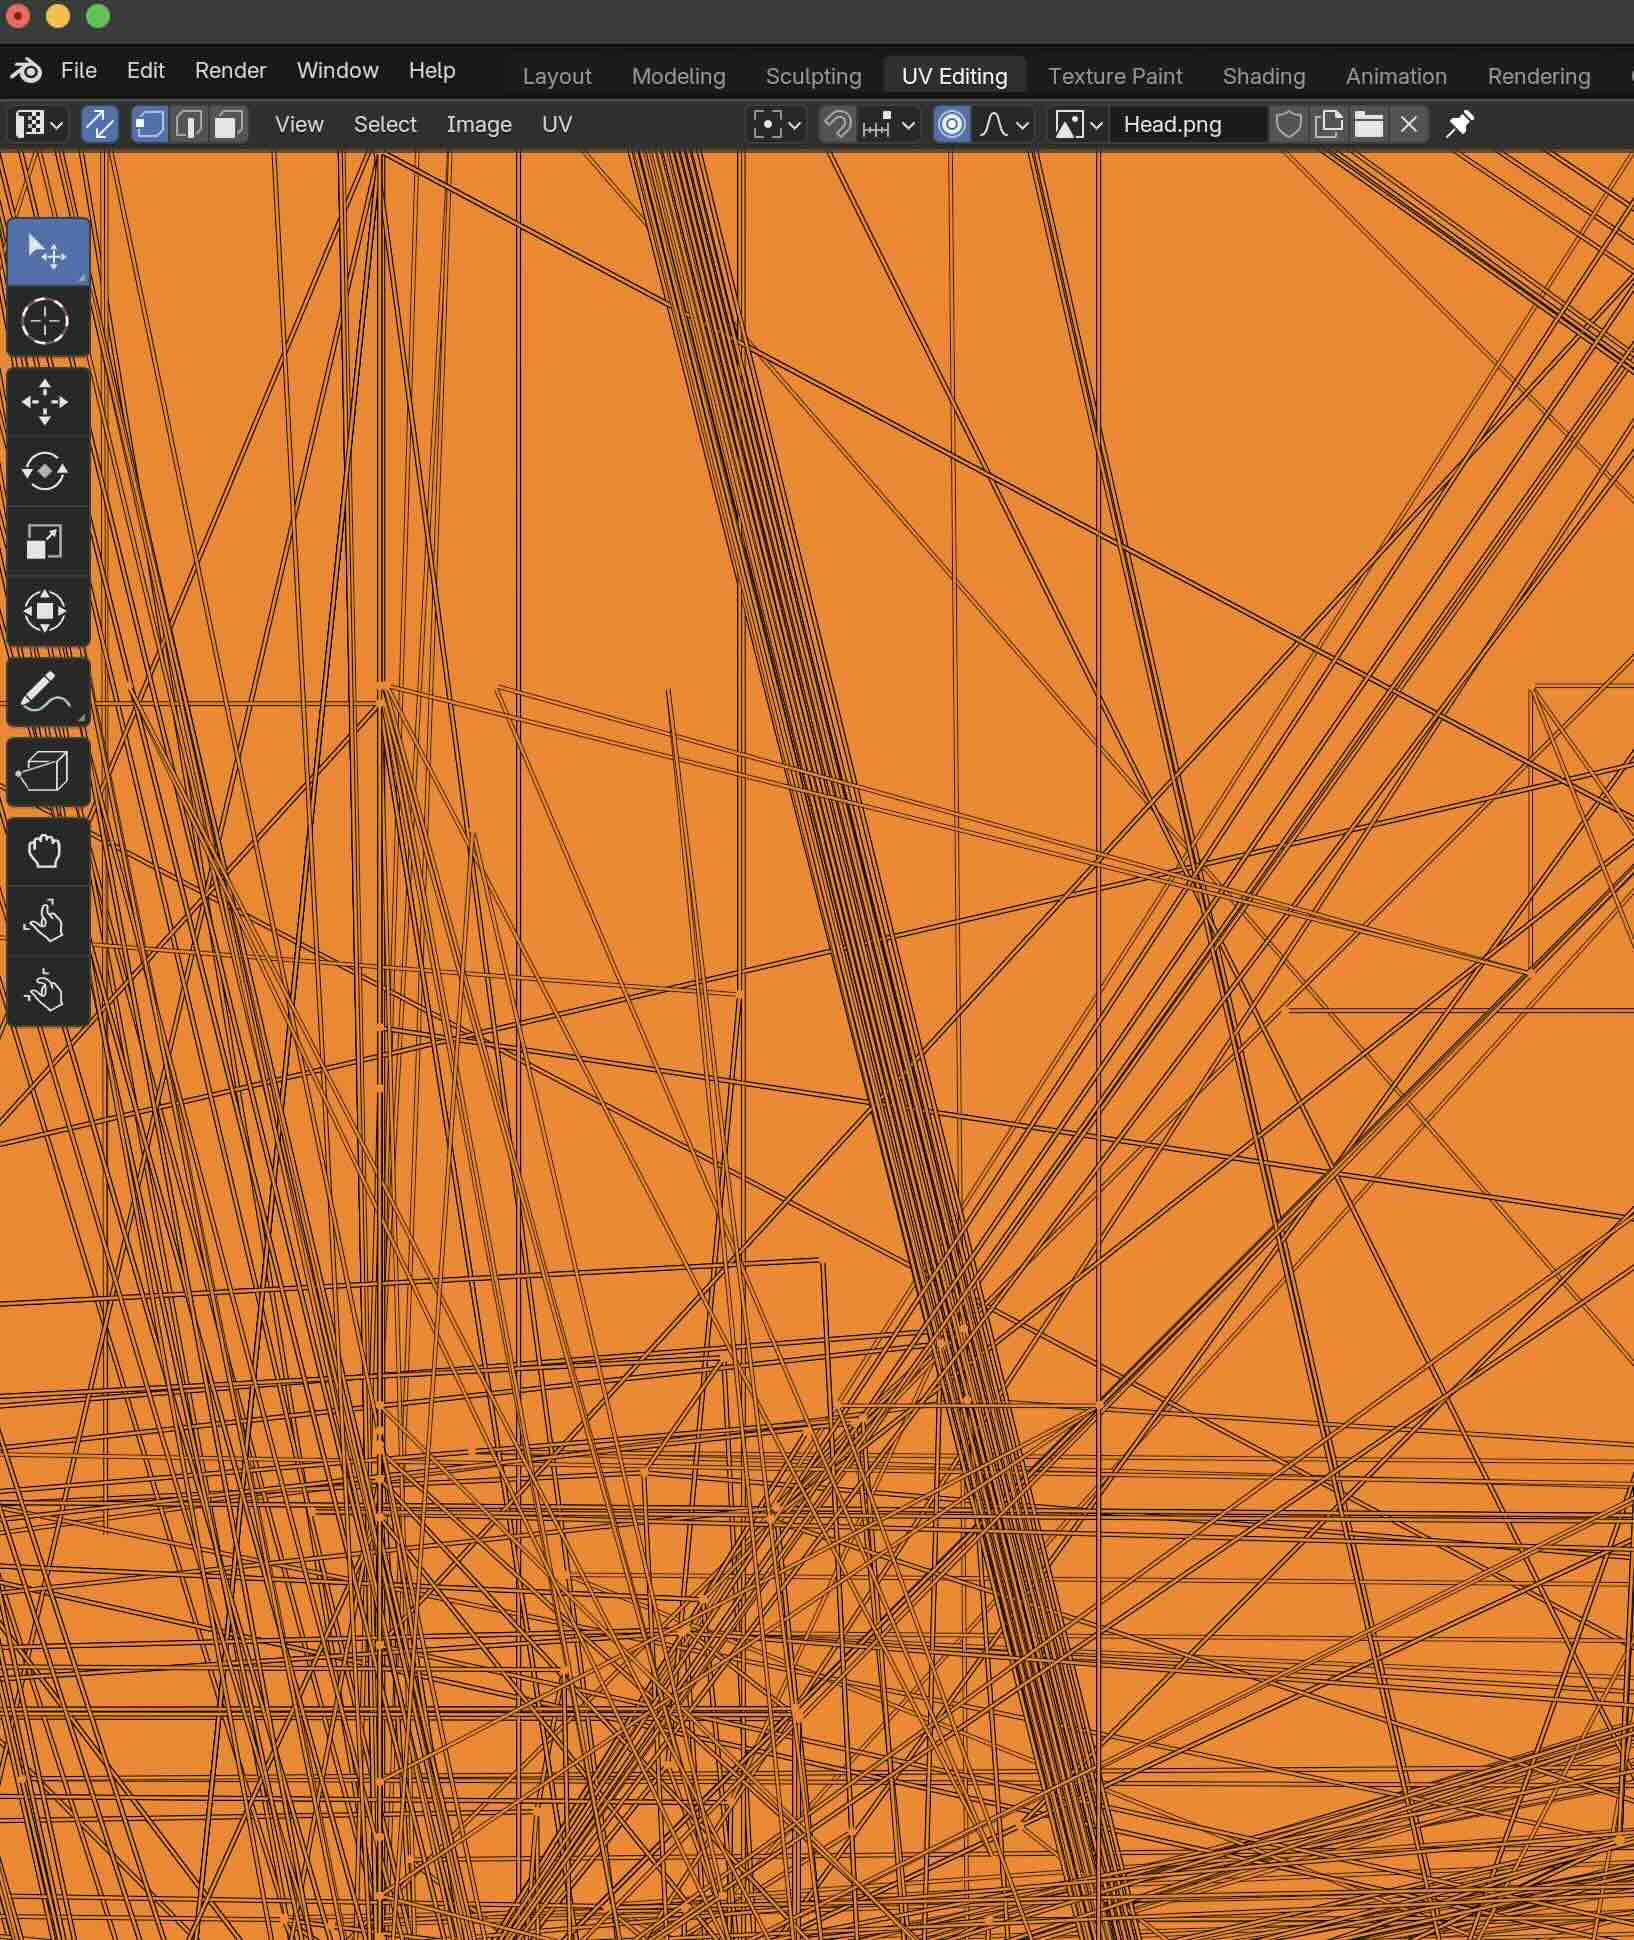Viewport: 1634px width, 1940px height.
Task: Switch to the Texture Paint workspace
Action: pos(1115,76)
